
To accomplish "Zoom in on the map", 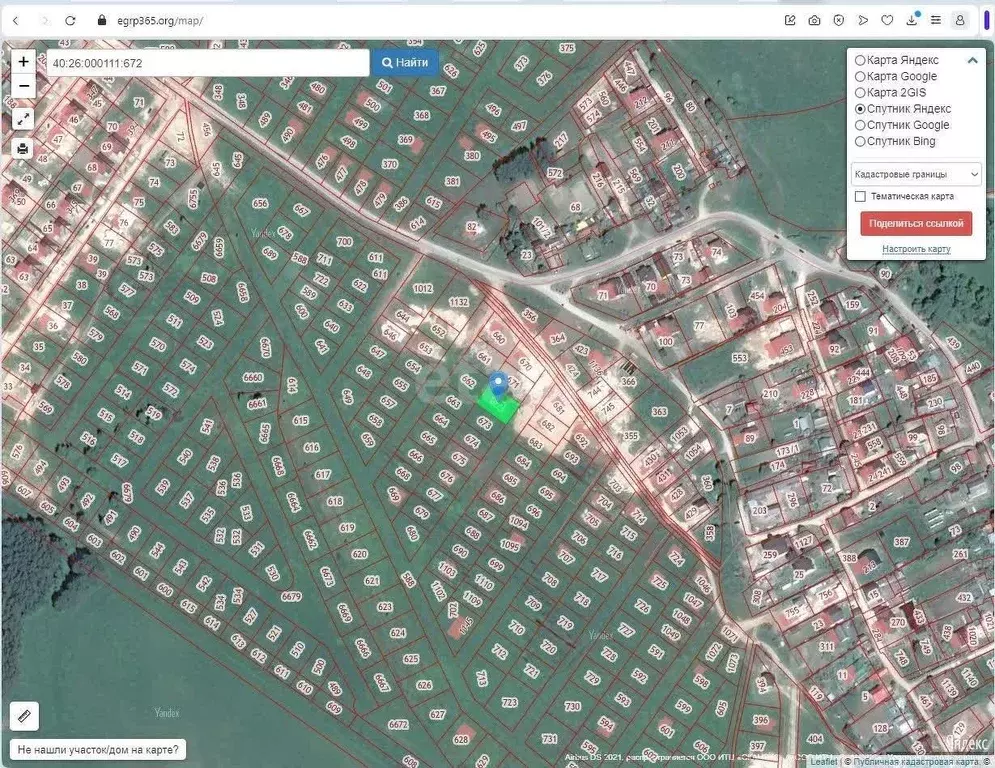I will click(x=24, y=62).
